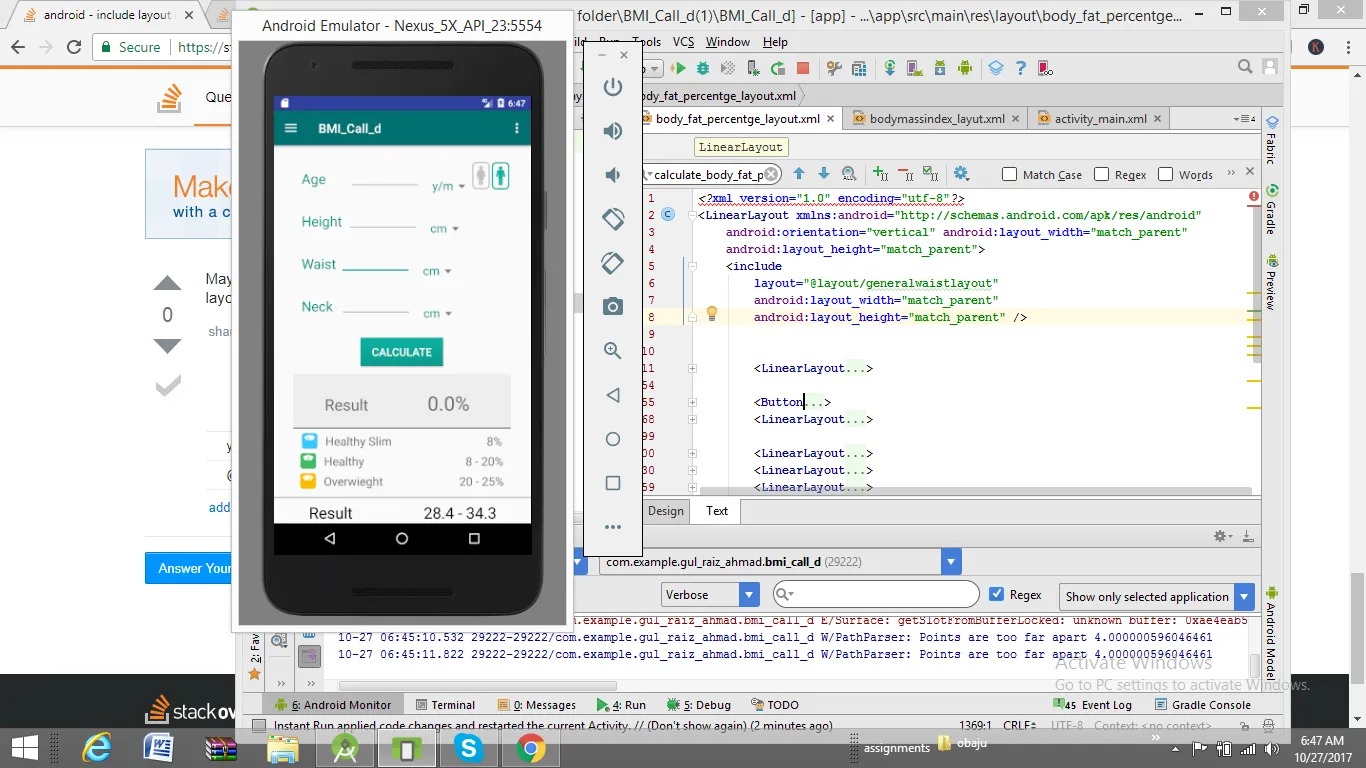The width and height of the screenshot is (1366, 768).
Task: Click the emulator power button icon
Action: coord(613,87)
